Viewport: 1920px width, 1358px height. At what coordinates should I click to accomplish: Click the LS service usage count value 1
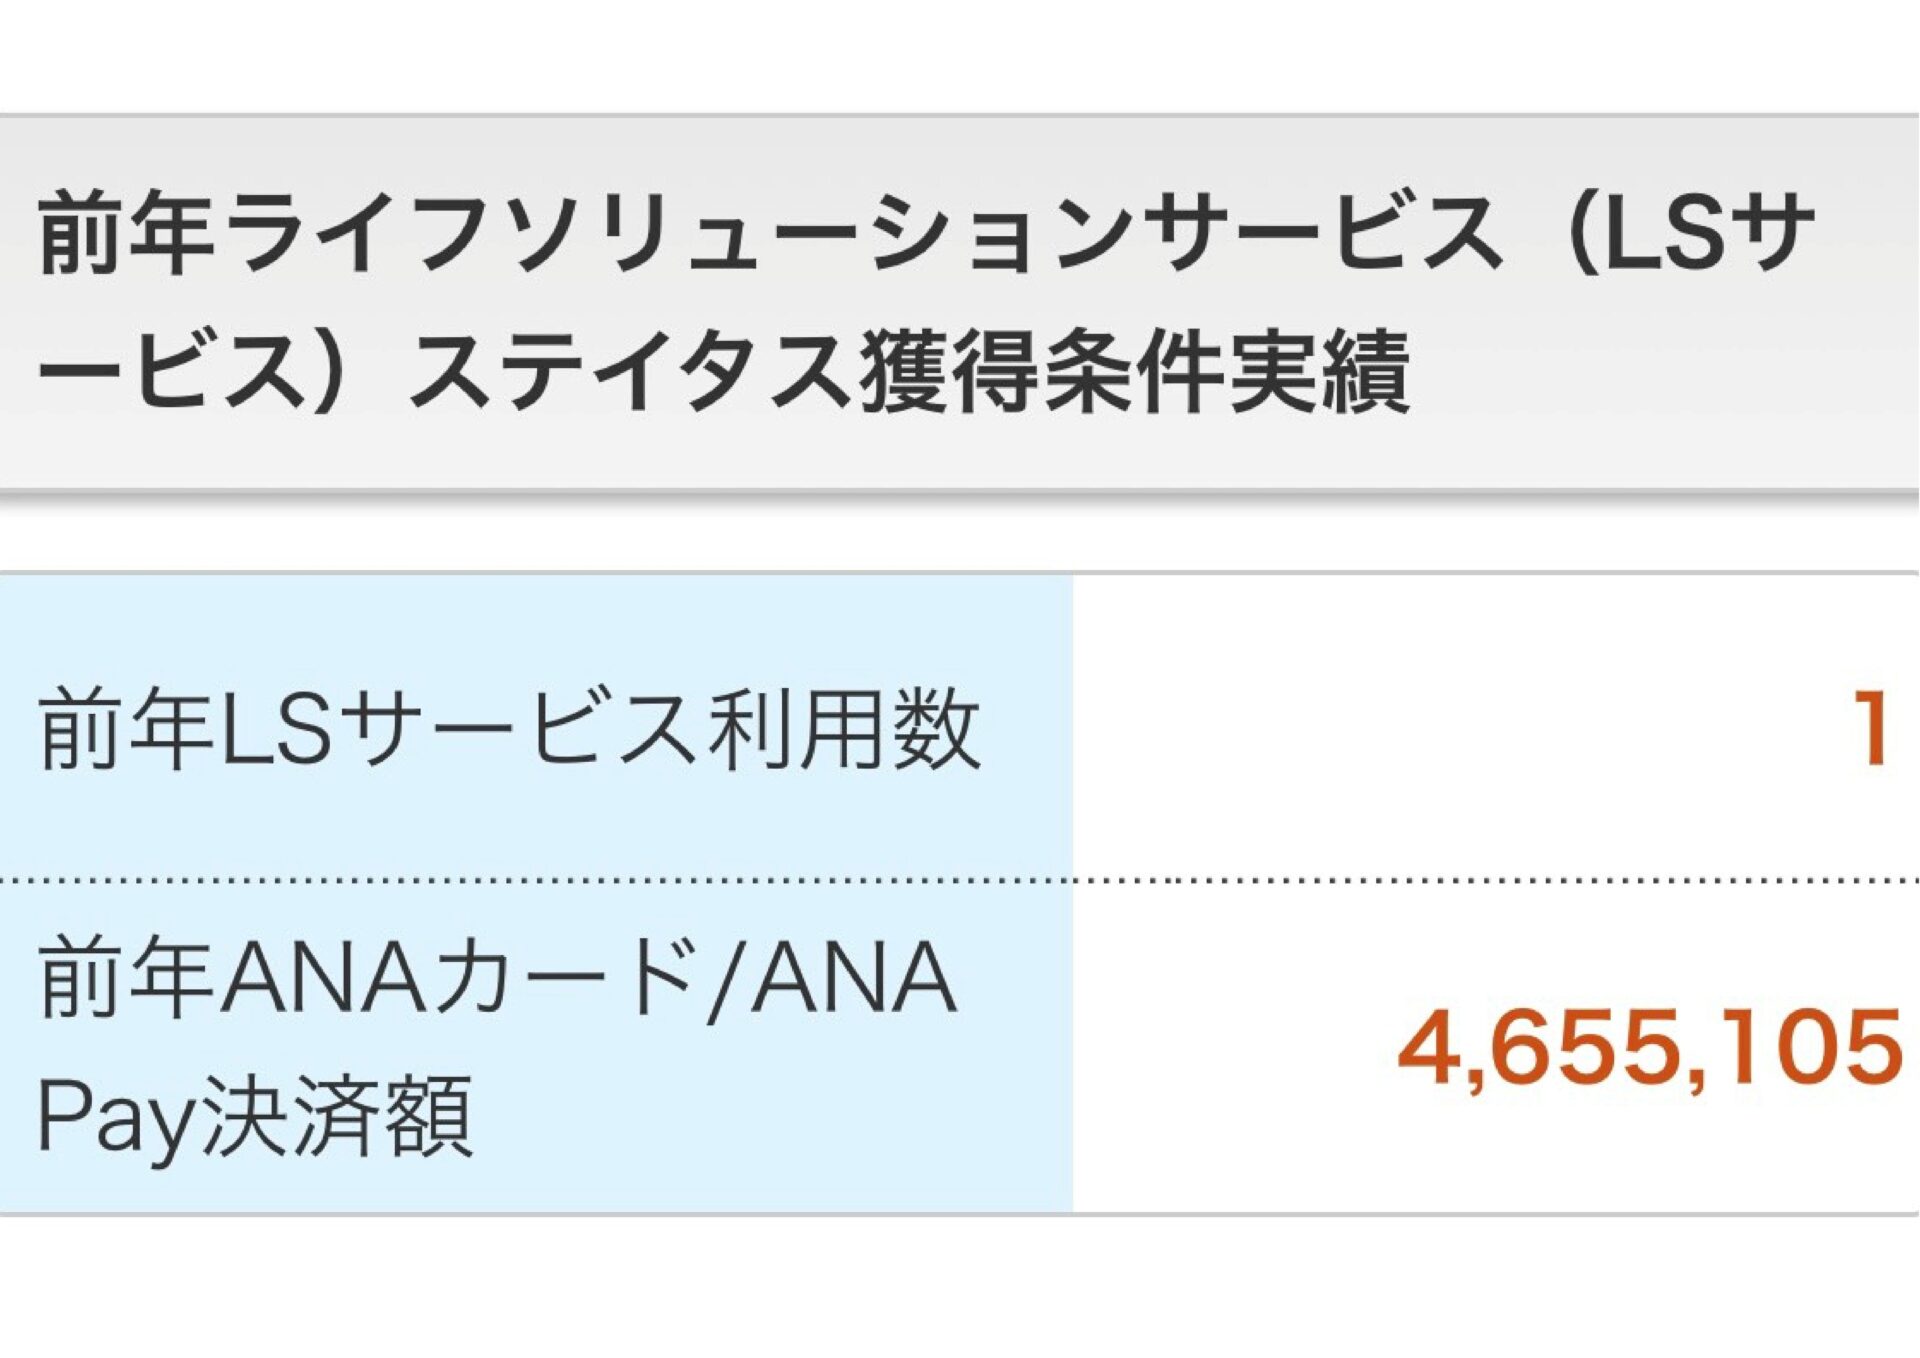(1868, 730)
